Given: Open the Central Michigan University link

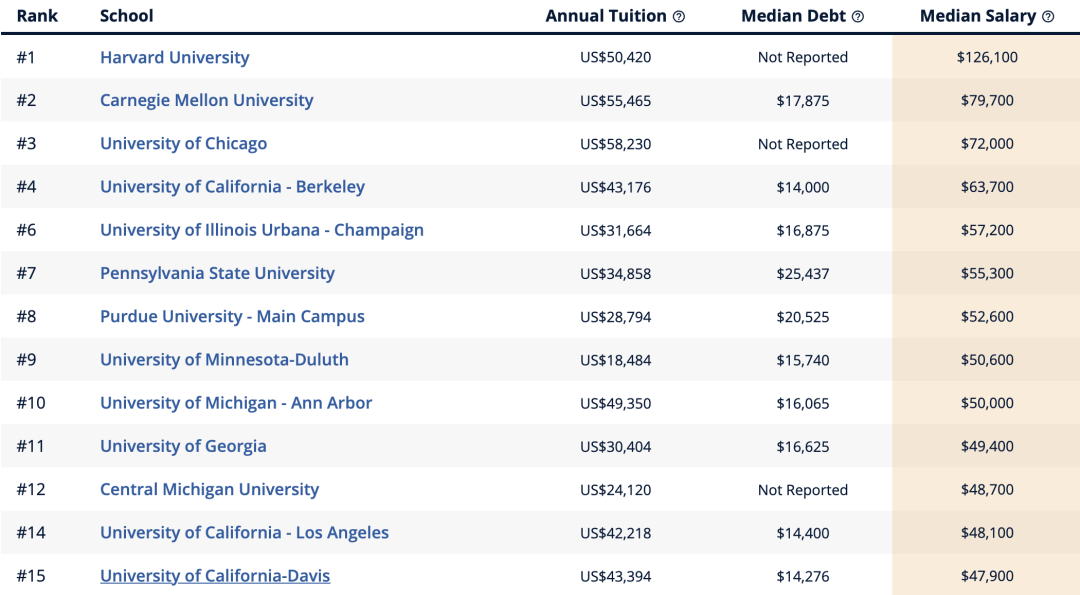Looking at the screenshot, I should (209, 490).
